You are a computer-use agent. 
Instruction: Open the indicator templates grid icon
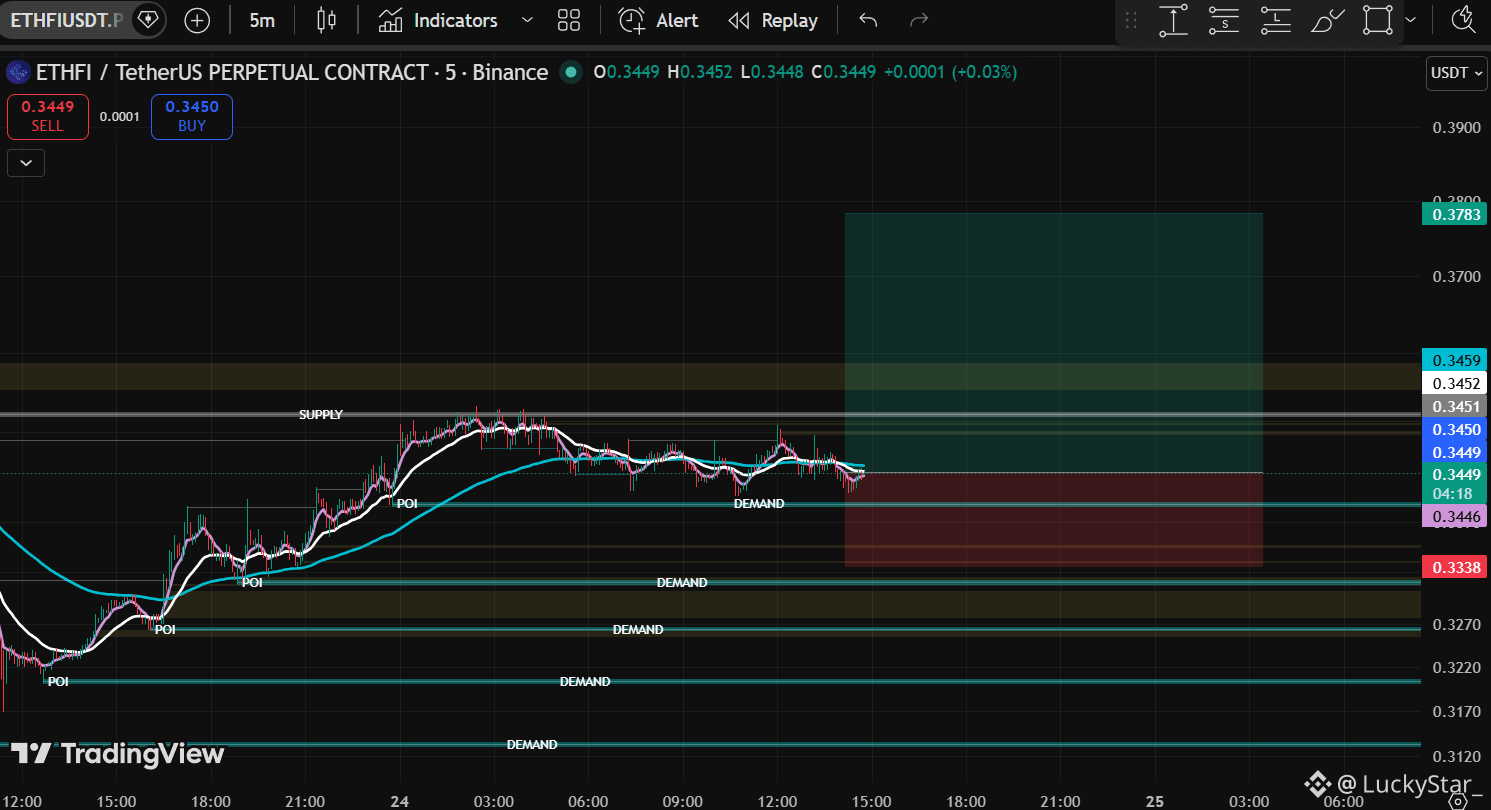pyautogui.click(x=569, y=20)
